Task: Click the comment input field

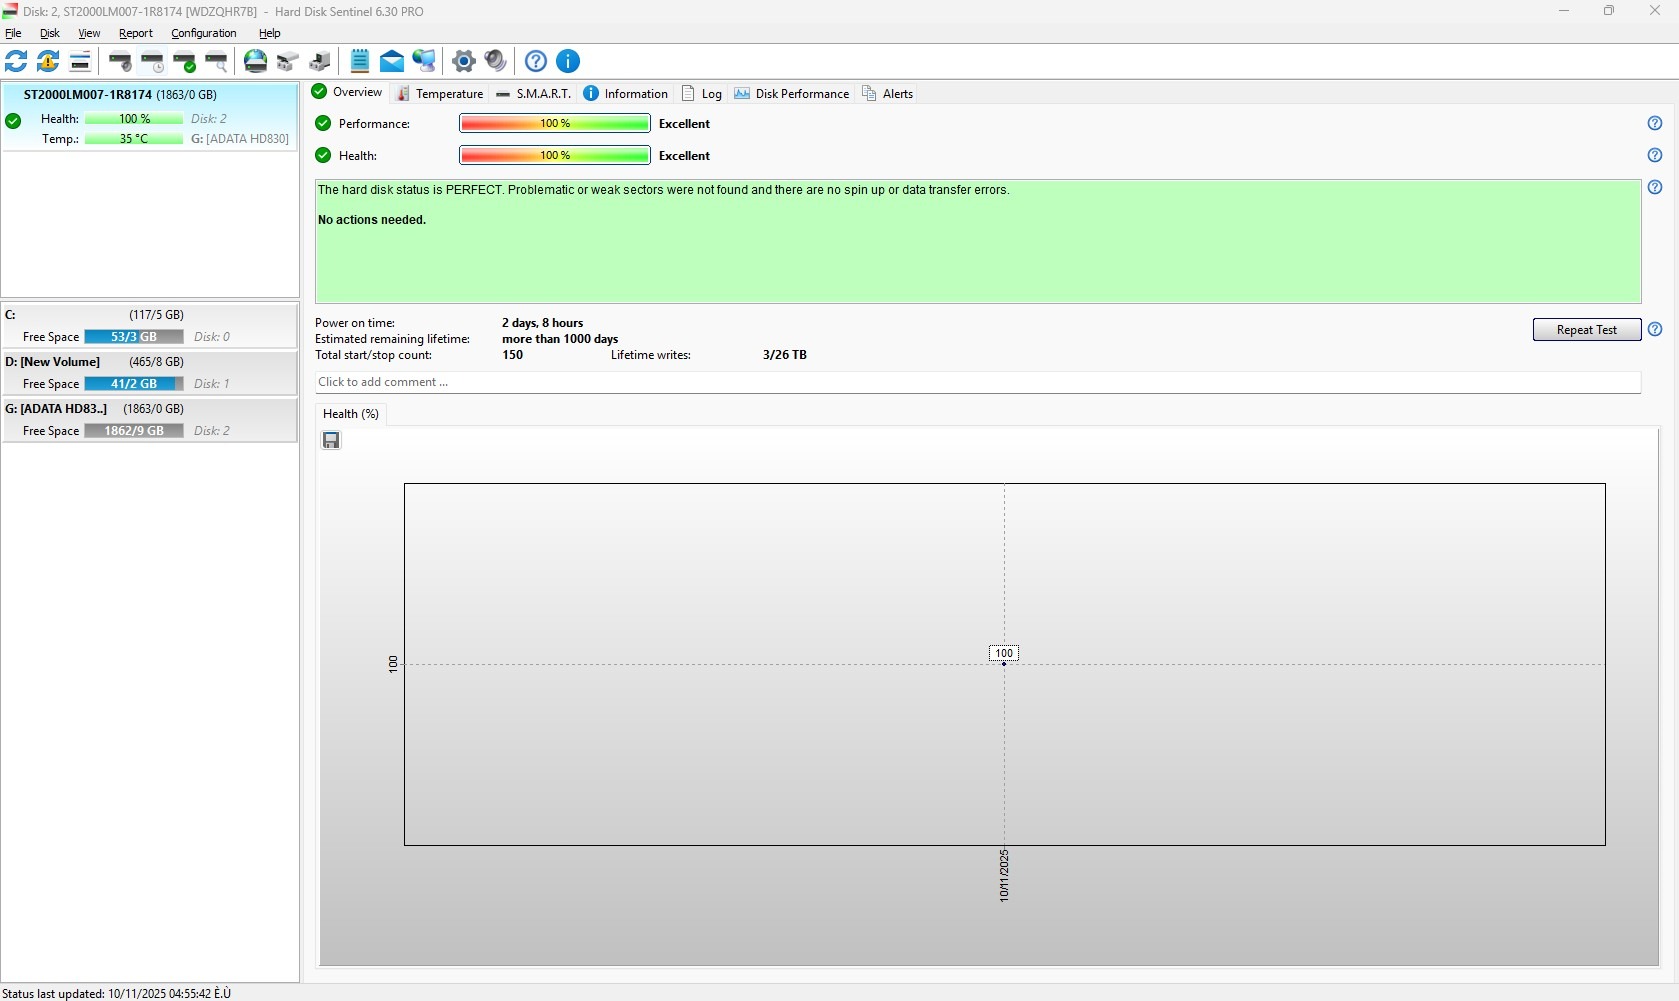Action: point(978,382)
